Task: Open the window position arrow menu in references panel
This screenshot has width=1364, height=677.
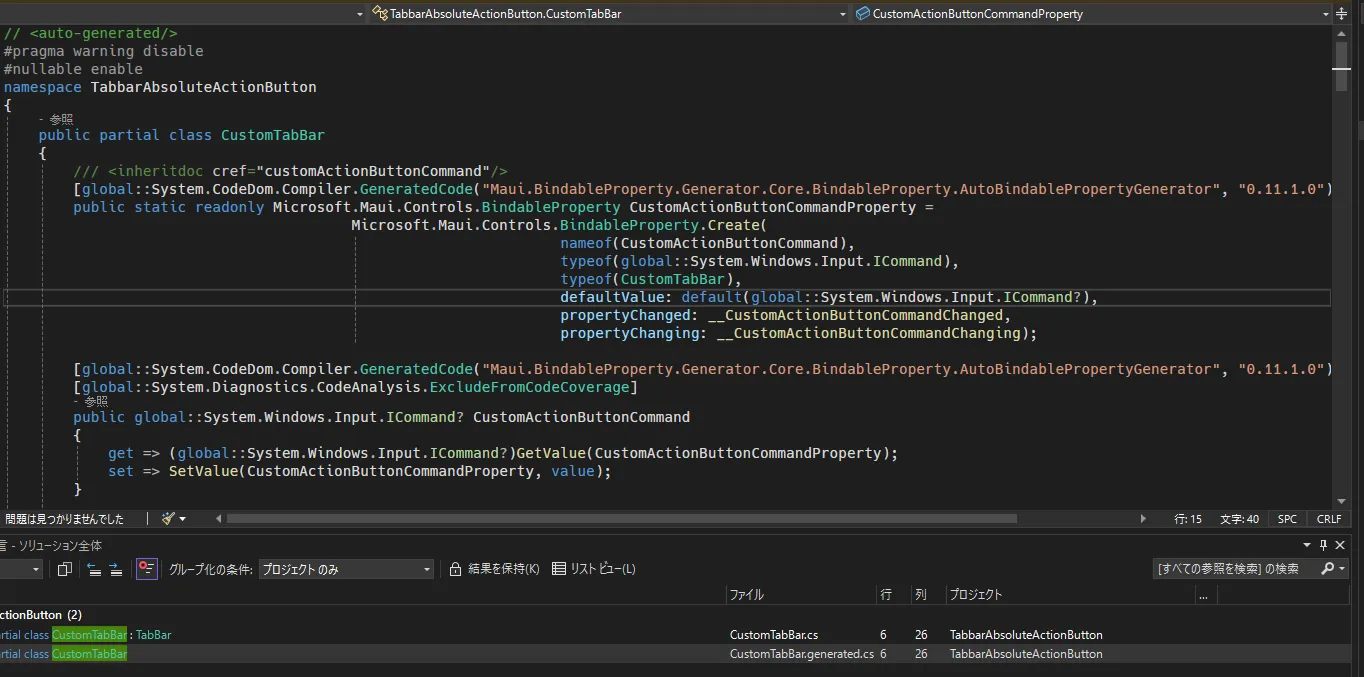Action: coord(1306,546)
